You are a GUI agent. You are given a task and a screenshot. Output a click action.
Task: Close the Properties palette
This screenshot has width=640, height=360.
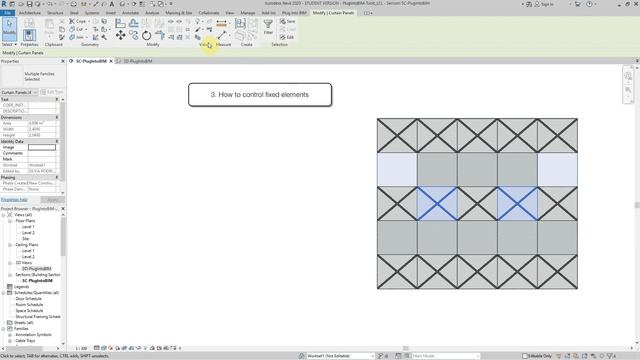coord(63,61)
